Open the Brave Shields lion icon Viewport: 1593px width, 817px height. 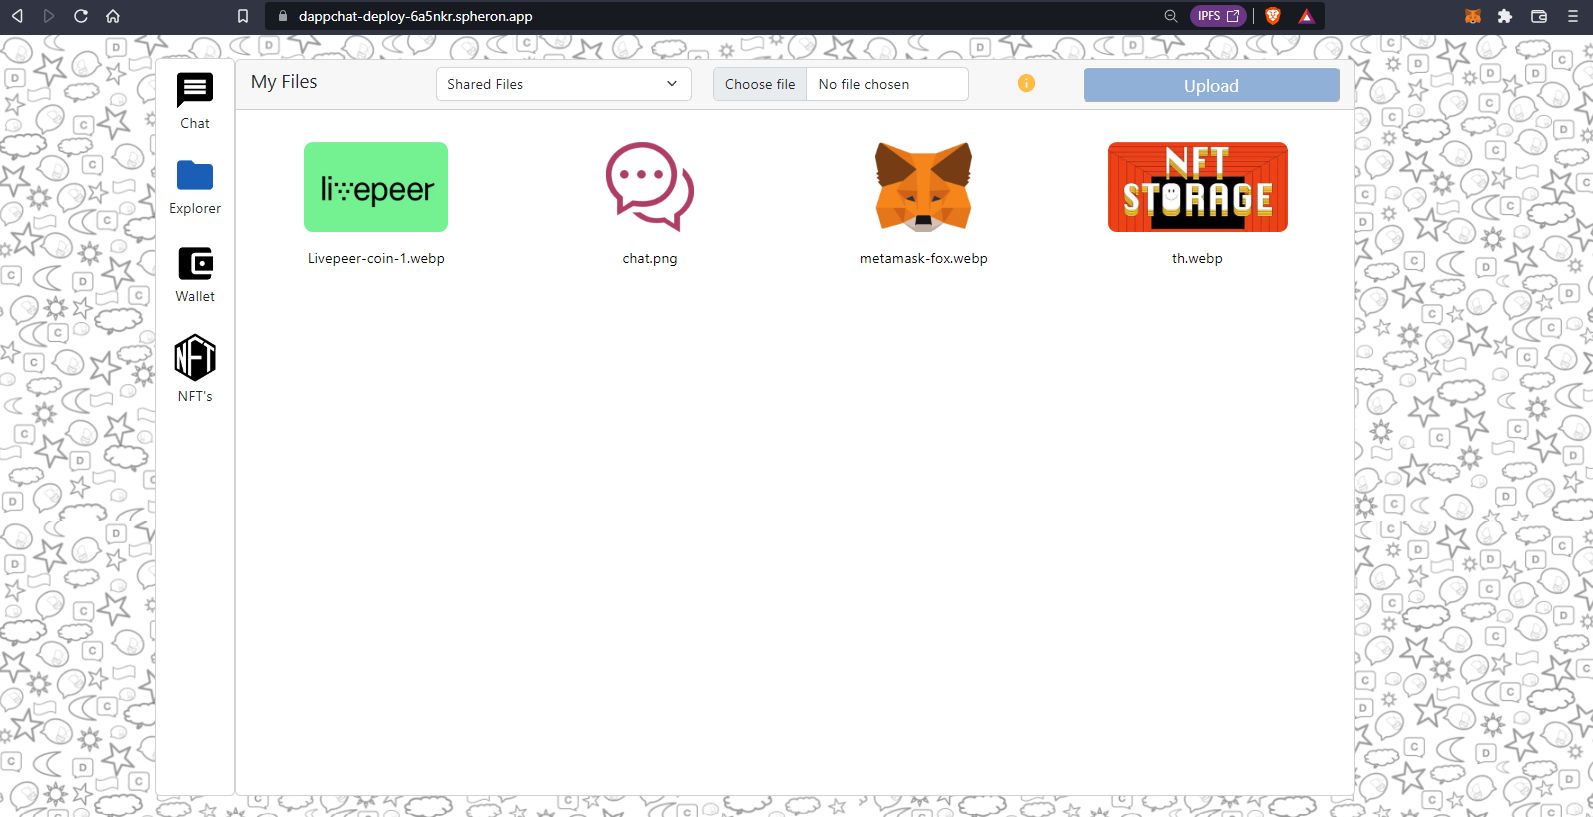tap(1273, 16)
